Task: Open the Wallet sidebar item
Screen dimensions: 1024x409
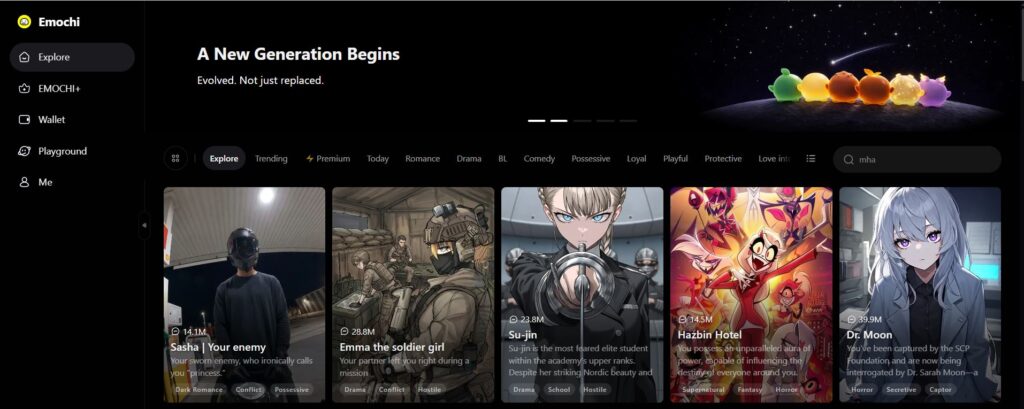Action: point(72,120)
